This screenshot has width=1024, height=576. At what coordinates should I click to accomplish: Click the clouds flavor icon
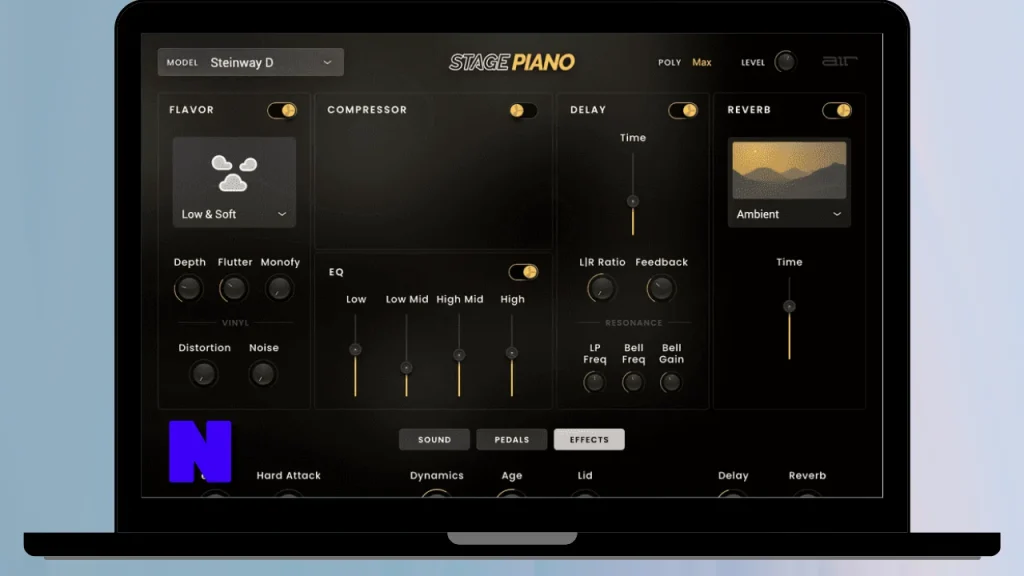tap(234, 173)
